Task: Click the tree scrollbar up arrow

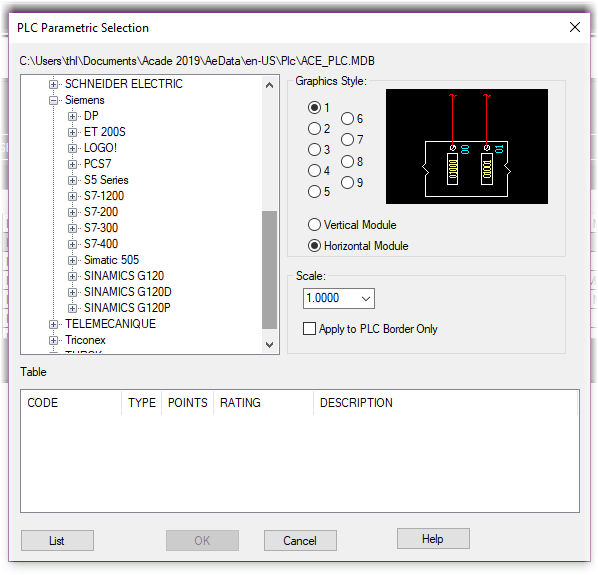Action: [270, 85]
